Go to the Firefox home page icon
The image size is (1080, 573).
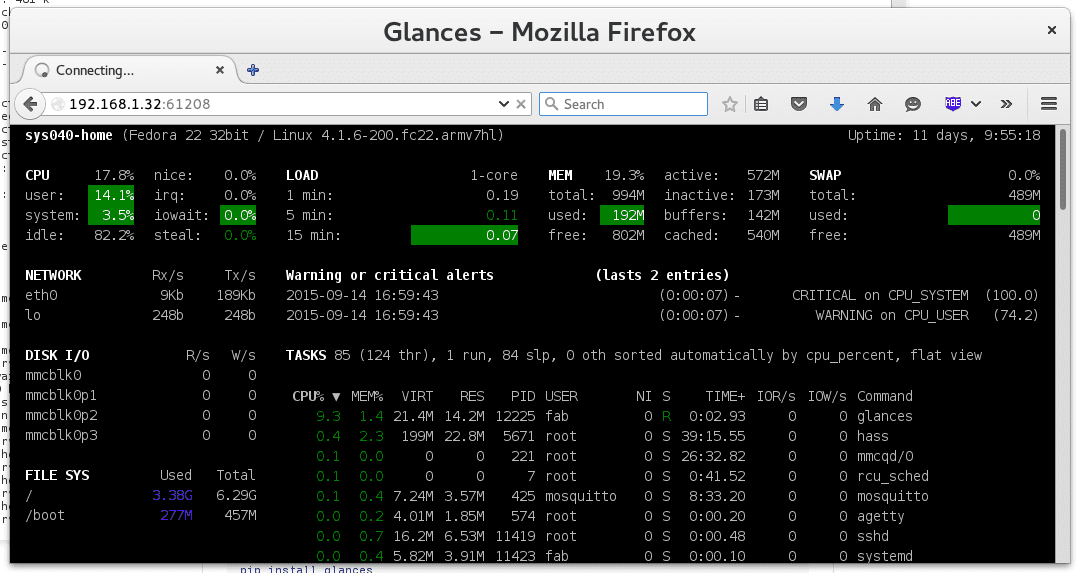pyautogui.click(x=875, y=104)
